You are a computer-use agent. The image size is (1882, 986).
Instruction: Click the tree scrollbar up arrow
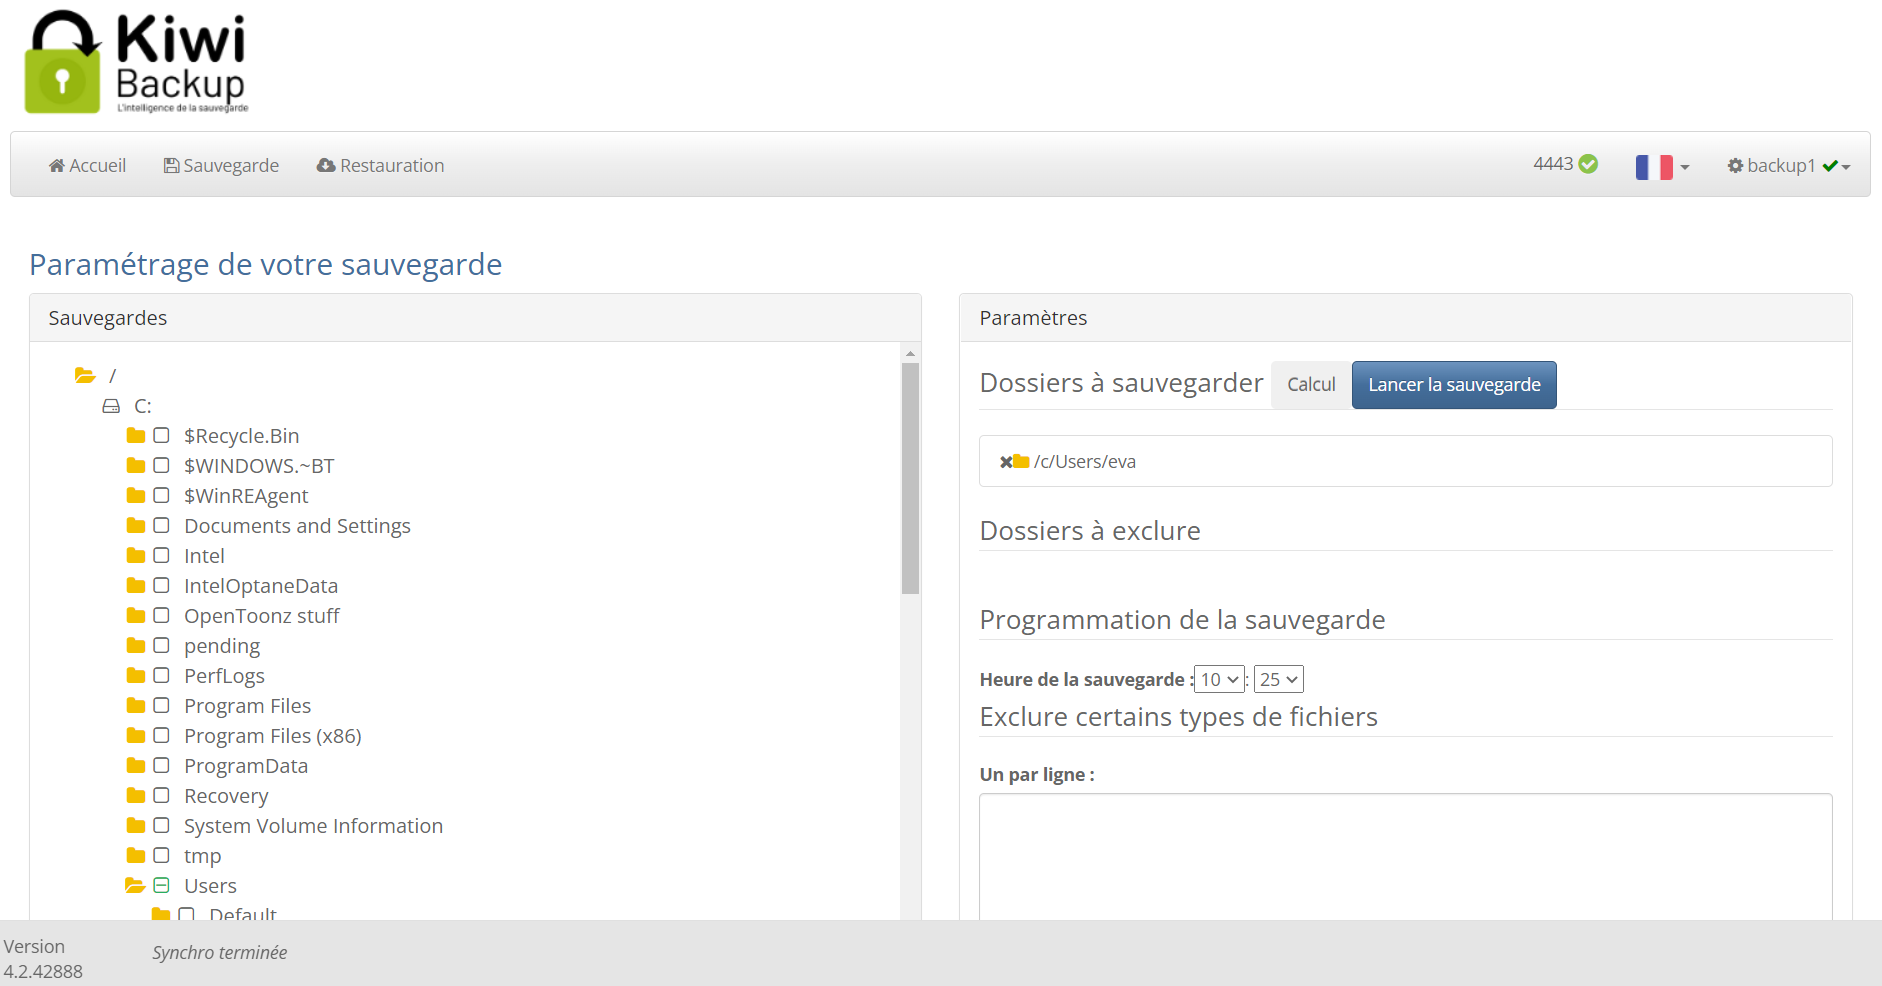(x=910, y=353)
